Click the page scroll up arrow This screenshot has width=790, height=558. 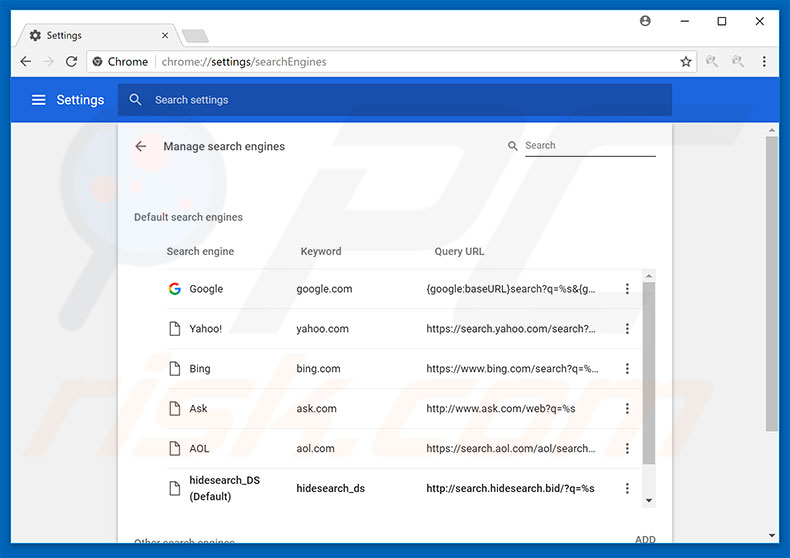[772, 130]
